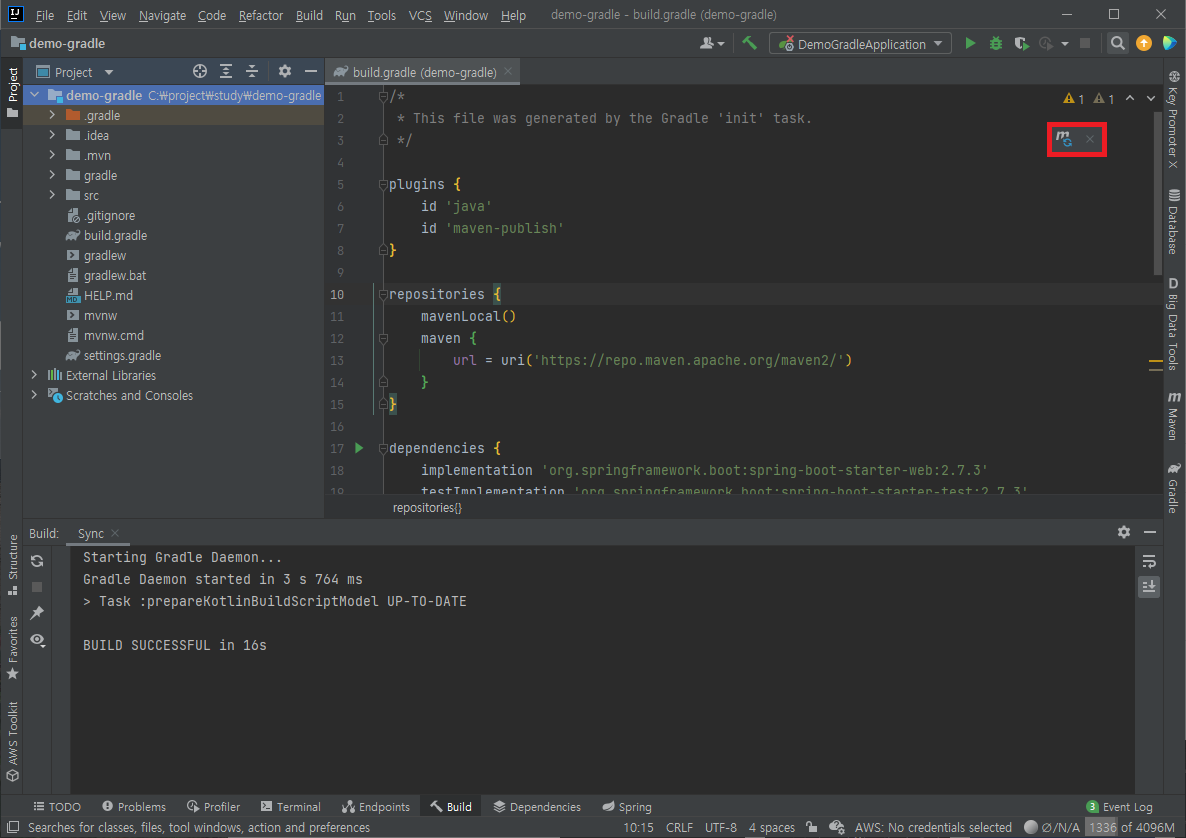Expand the .idea folder
Viewport: 1186px width, 838px height.
pos(51,135)
